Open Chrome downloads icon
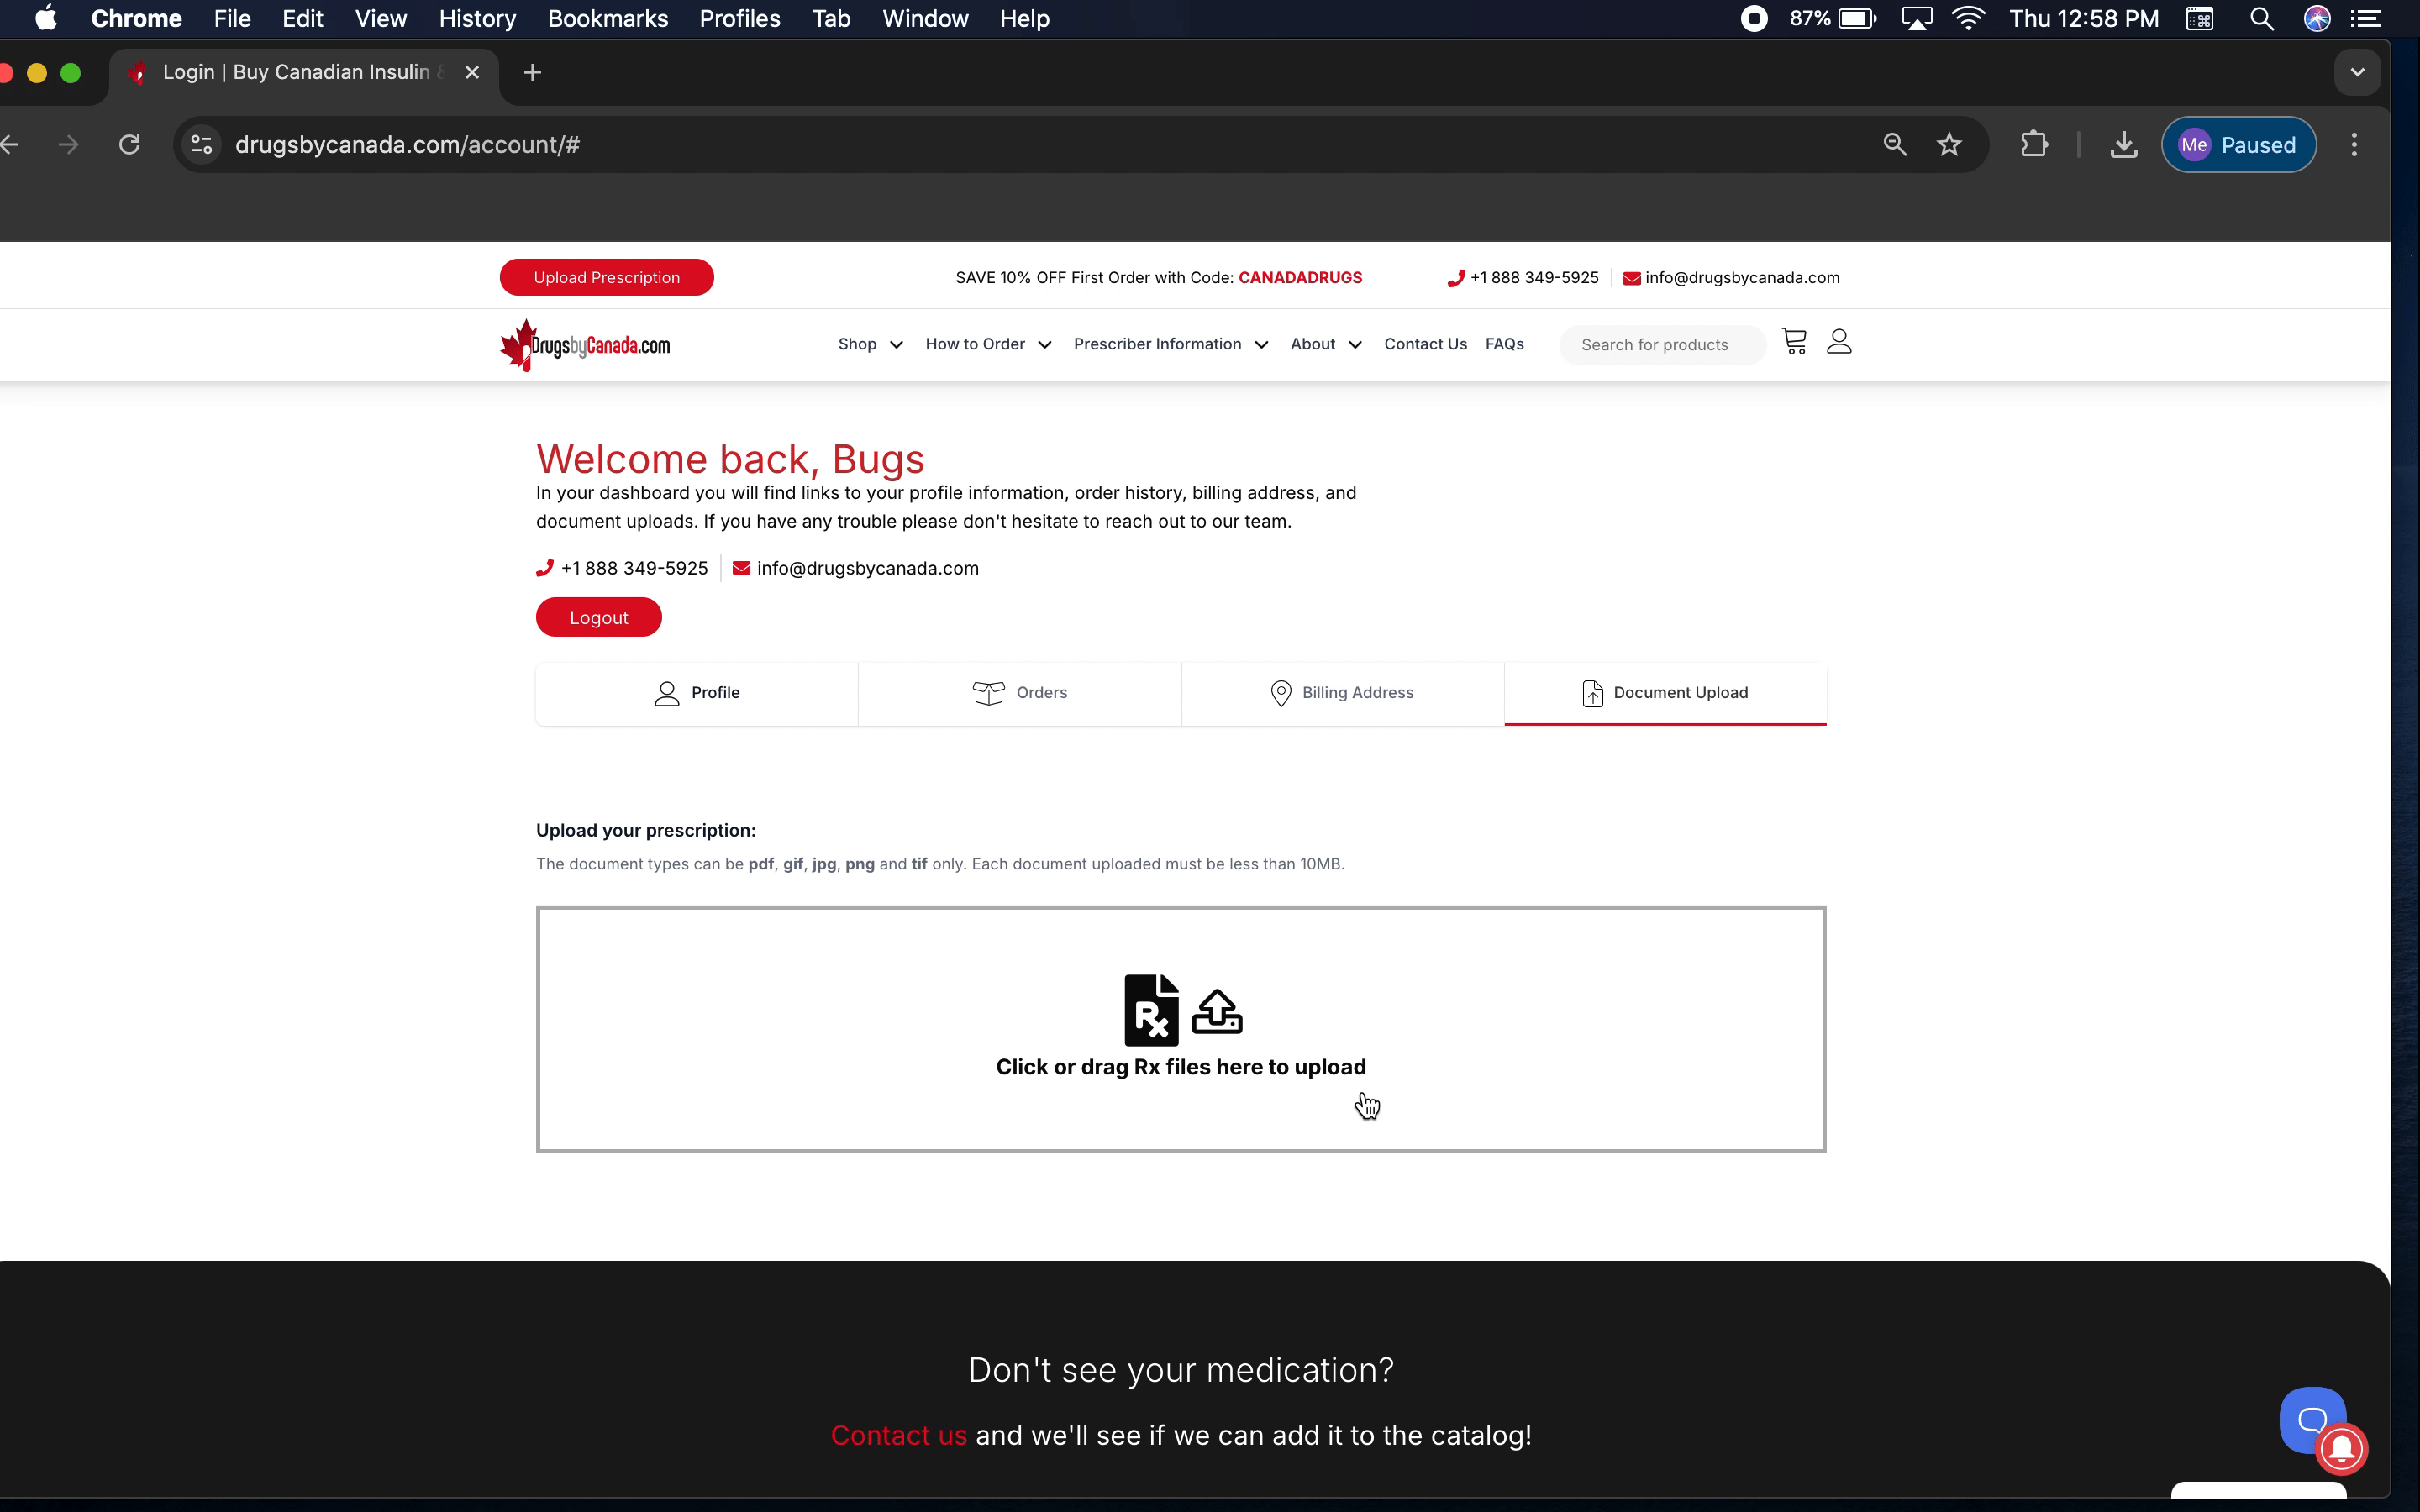The image size is (2420, 1512). (2123, 145)
